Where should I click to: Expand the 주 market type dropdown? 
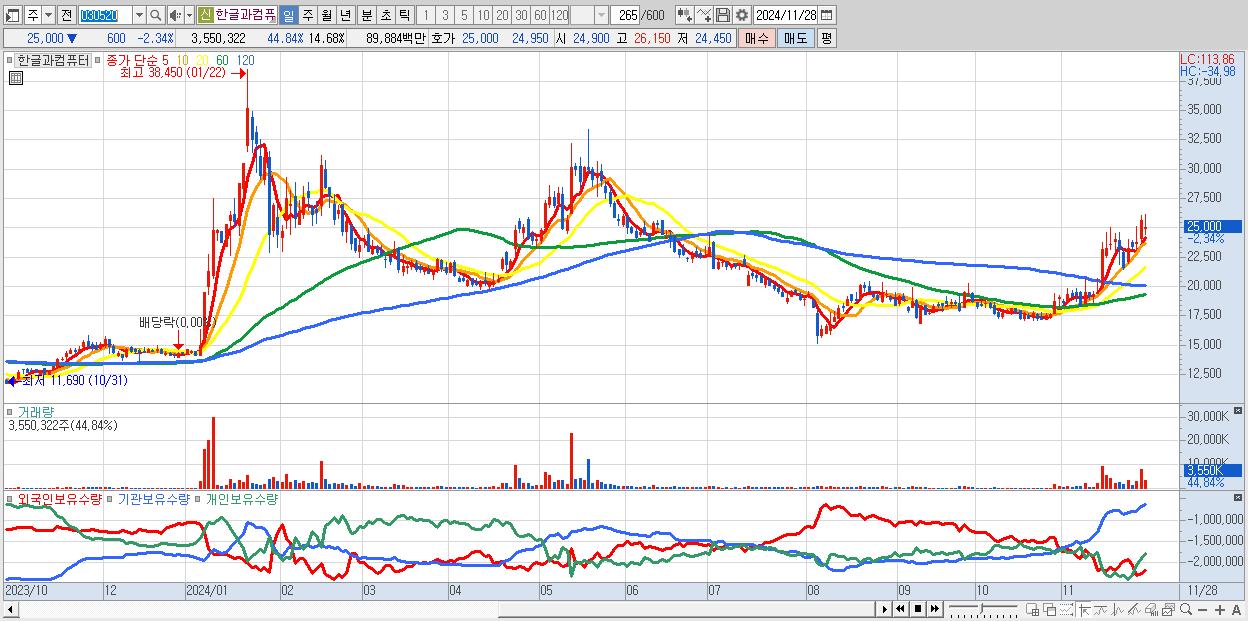click(x=48, y=15)
